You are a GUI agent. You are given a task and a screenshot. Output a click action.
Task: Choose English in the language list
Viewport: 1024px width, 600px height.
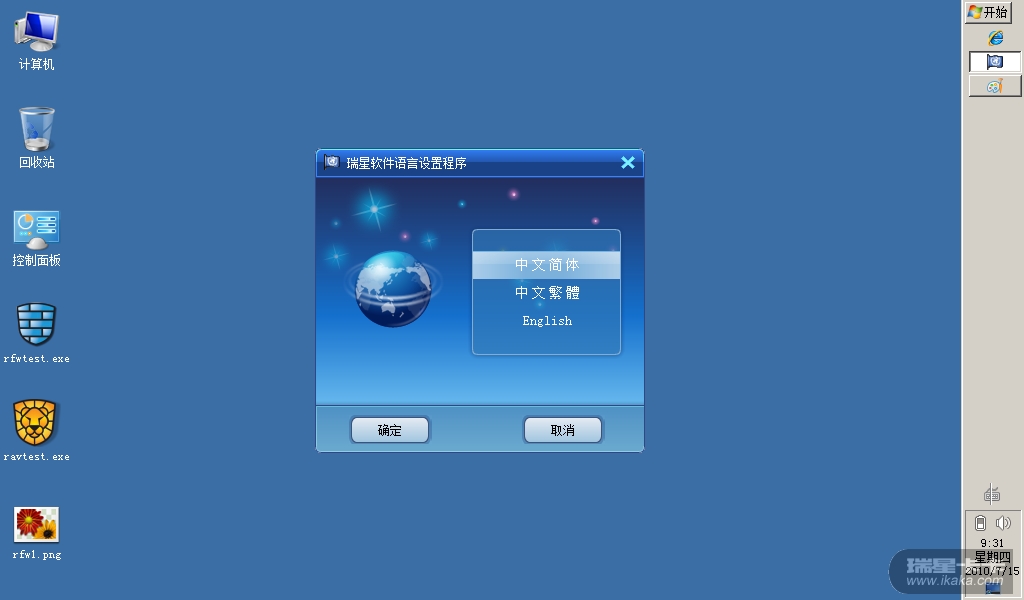(547, 321)
